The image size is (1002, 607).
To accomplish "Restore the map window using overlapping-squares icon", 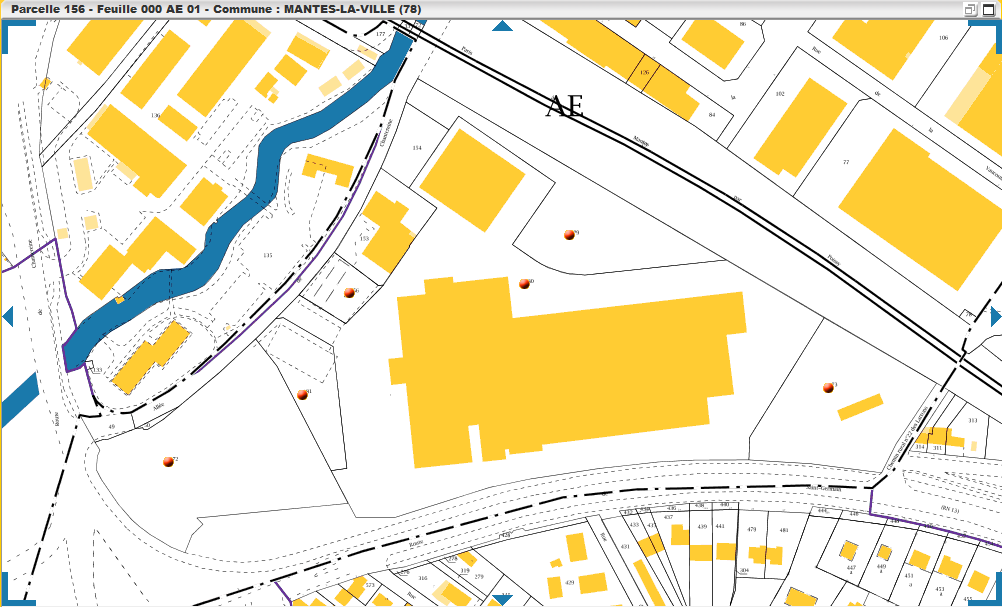I will 970,9.
